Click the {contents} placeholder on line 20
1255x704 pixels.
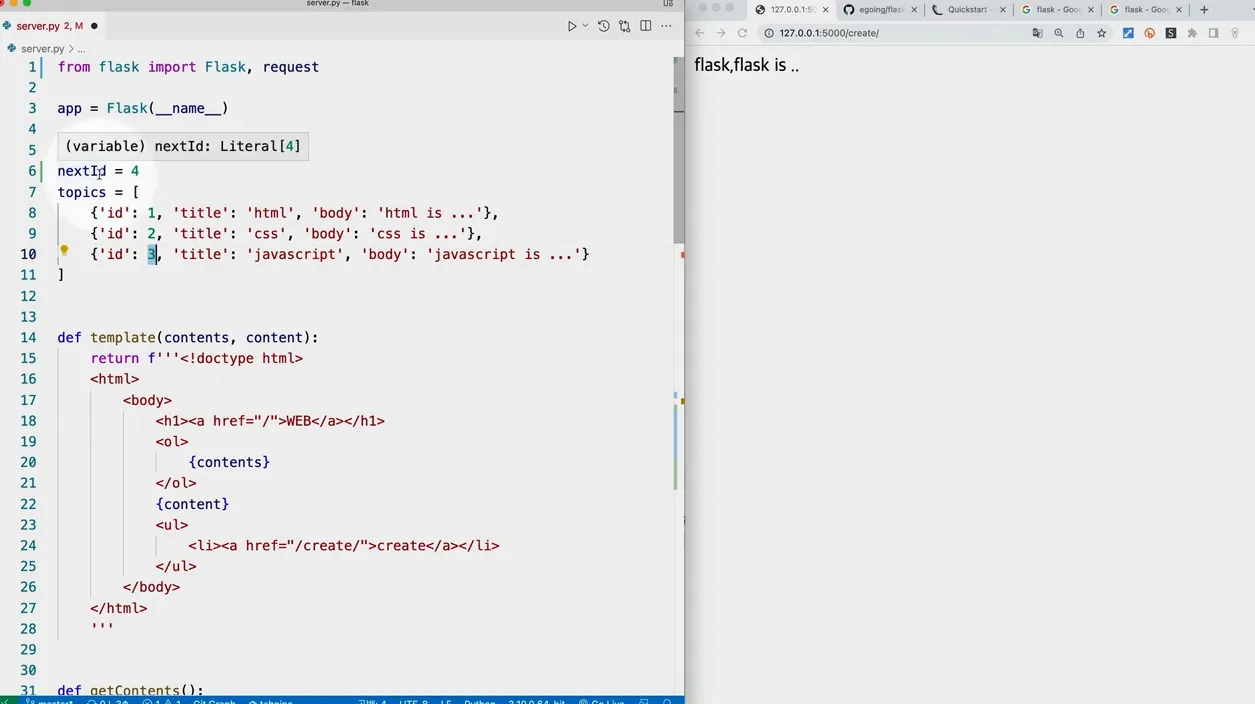pyautogui.click(x=229, y=462)
